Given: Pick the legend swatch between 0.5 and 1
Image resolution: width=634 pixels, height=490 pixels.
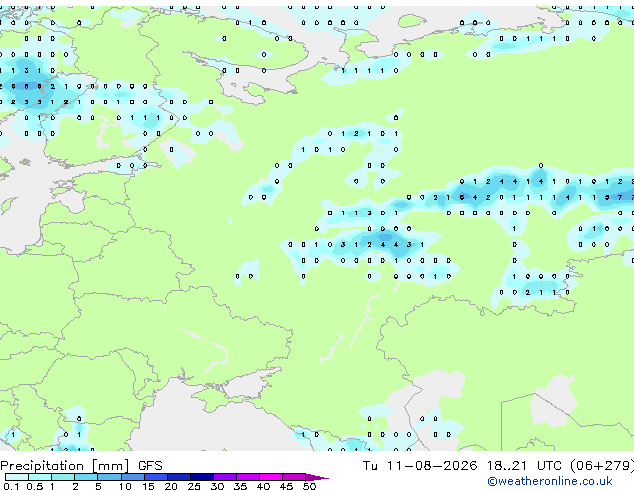Looking at the screenshot, I should 40,477.
